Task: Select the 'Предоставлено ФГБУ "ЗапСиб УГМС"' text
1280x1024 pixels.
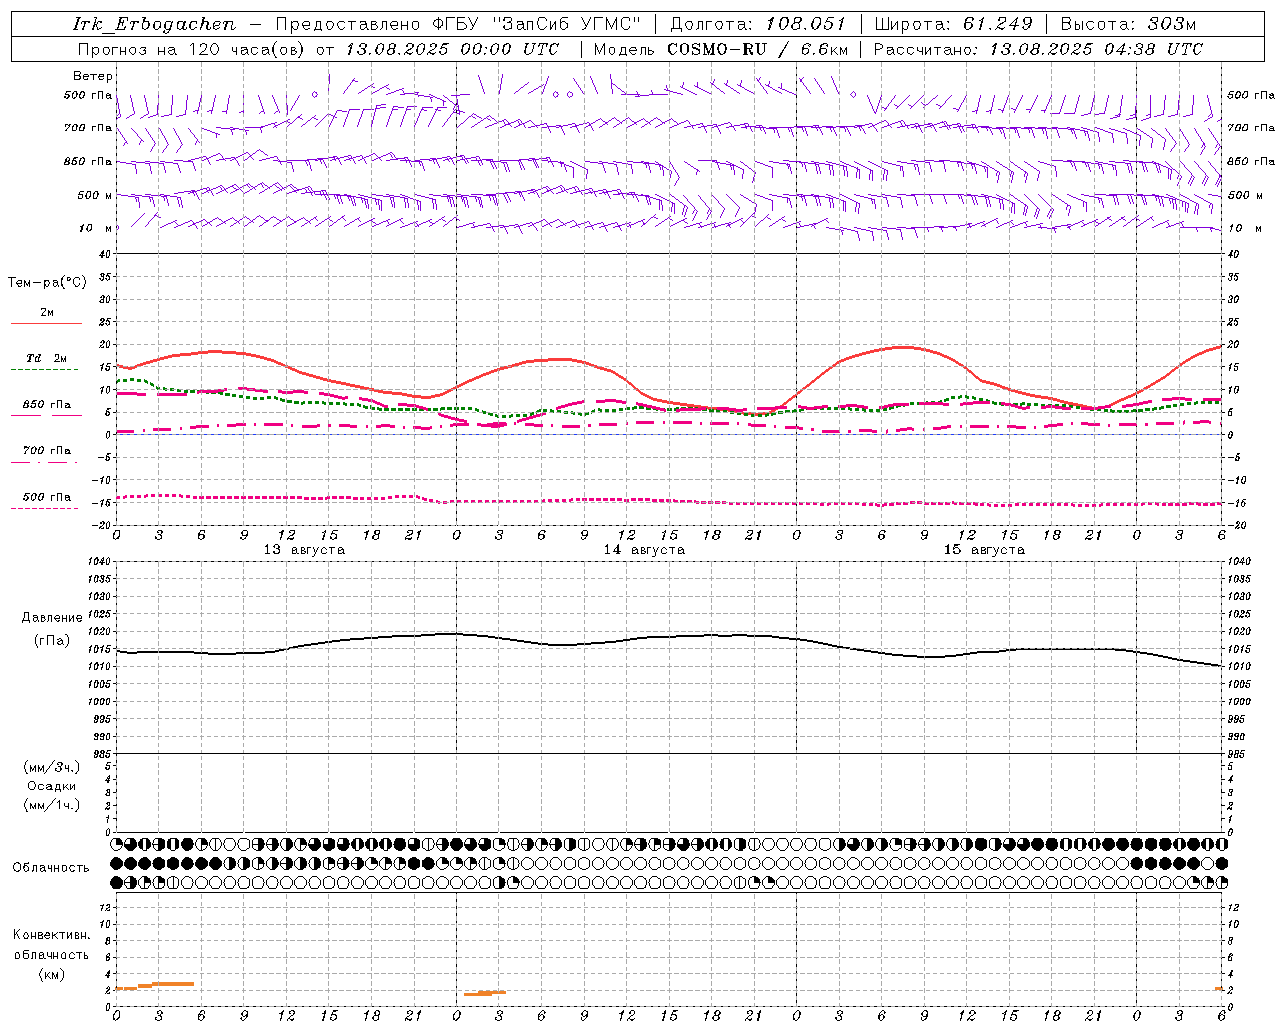Action: click(457, 24)
